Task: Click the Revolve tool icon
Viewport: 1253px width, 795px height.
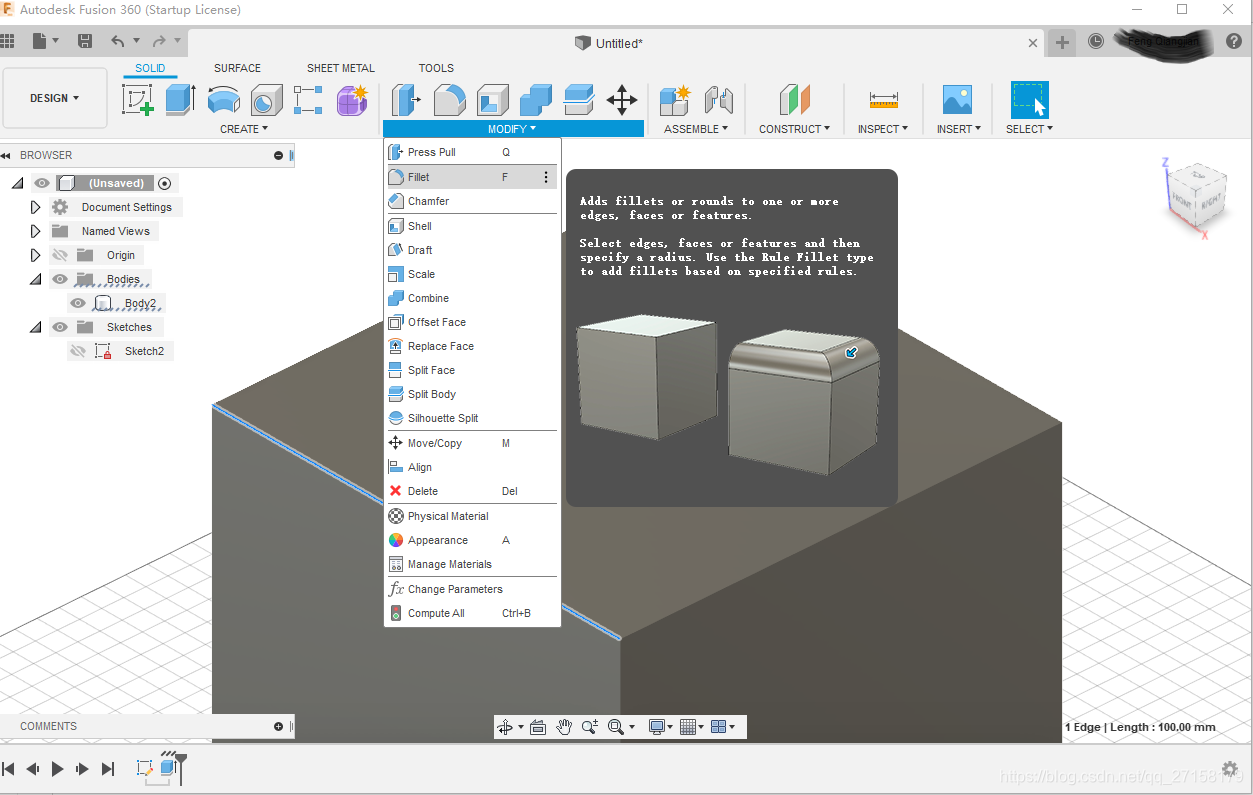Action: tap(223, 100)
